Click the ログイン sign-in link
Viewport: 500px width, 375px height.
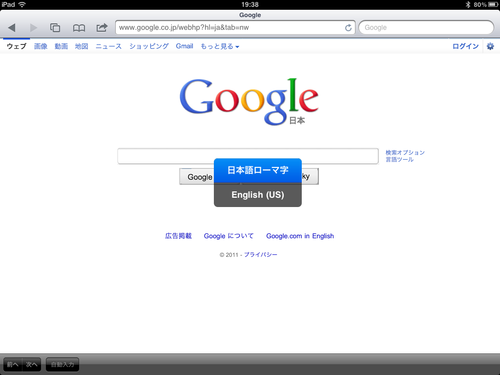click(465, 46)
